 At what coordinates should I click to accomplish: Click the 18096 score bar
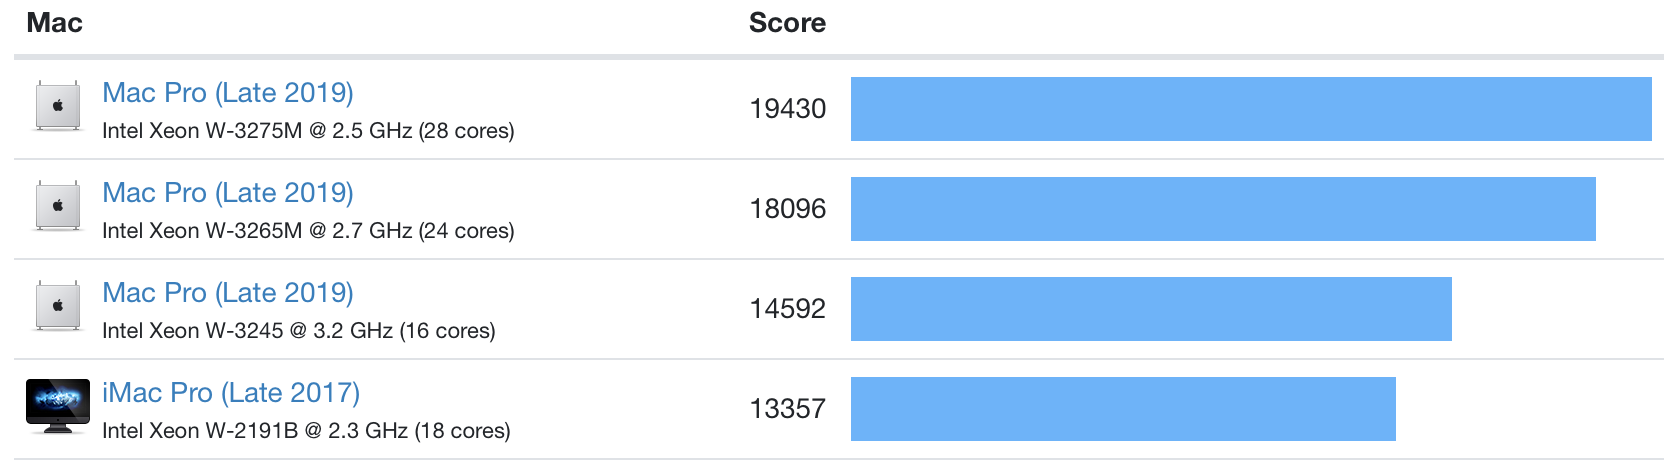pyautogui.click(x=1223, y=209)
